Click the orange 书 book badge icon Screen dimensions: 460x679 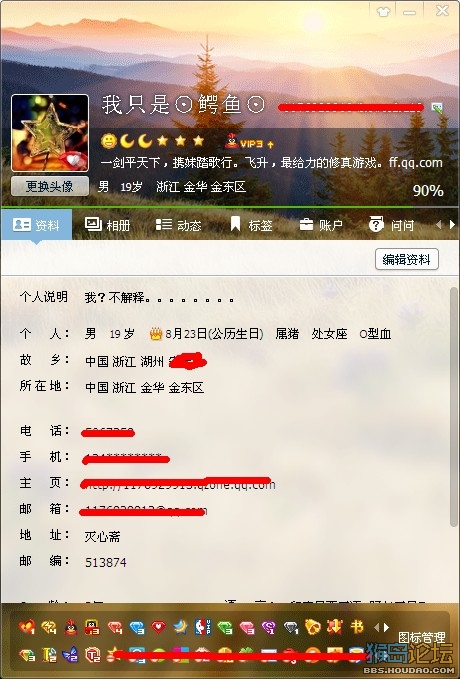pyautogui.click(x=356, y=627)
